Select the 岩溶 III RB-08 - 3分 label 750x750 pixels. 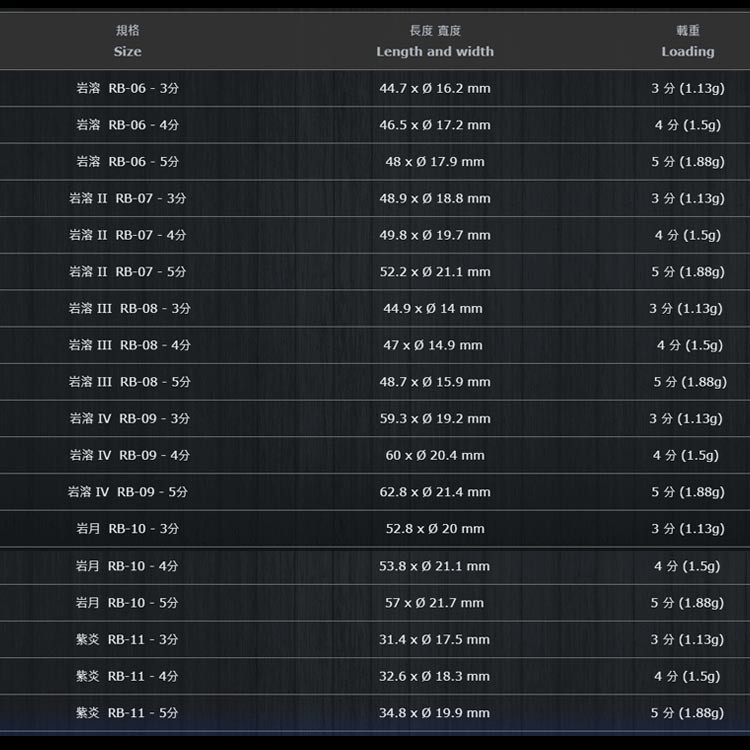pyautogui.click(x=130, y=309)
